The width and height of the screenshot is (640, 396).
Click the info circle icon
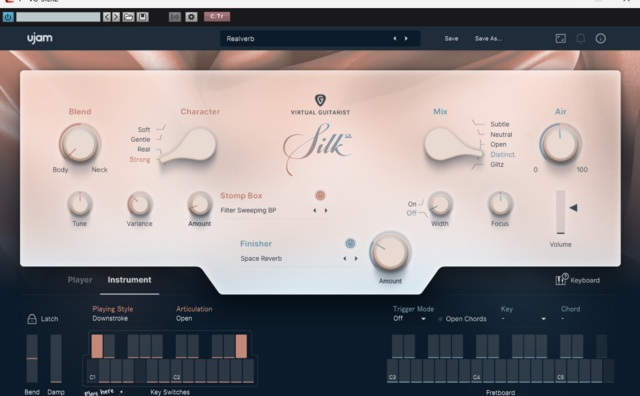[x=600, y=38]
